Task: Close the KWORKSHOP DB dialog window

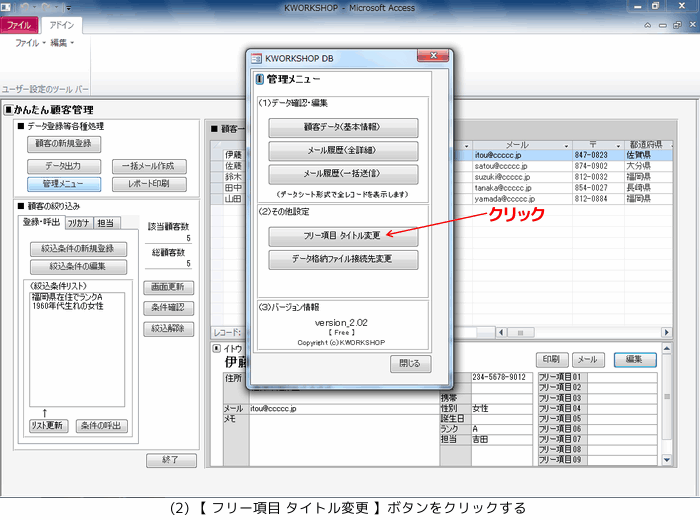Action: tap(433, 56)
